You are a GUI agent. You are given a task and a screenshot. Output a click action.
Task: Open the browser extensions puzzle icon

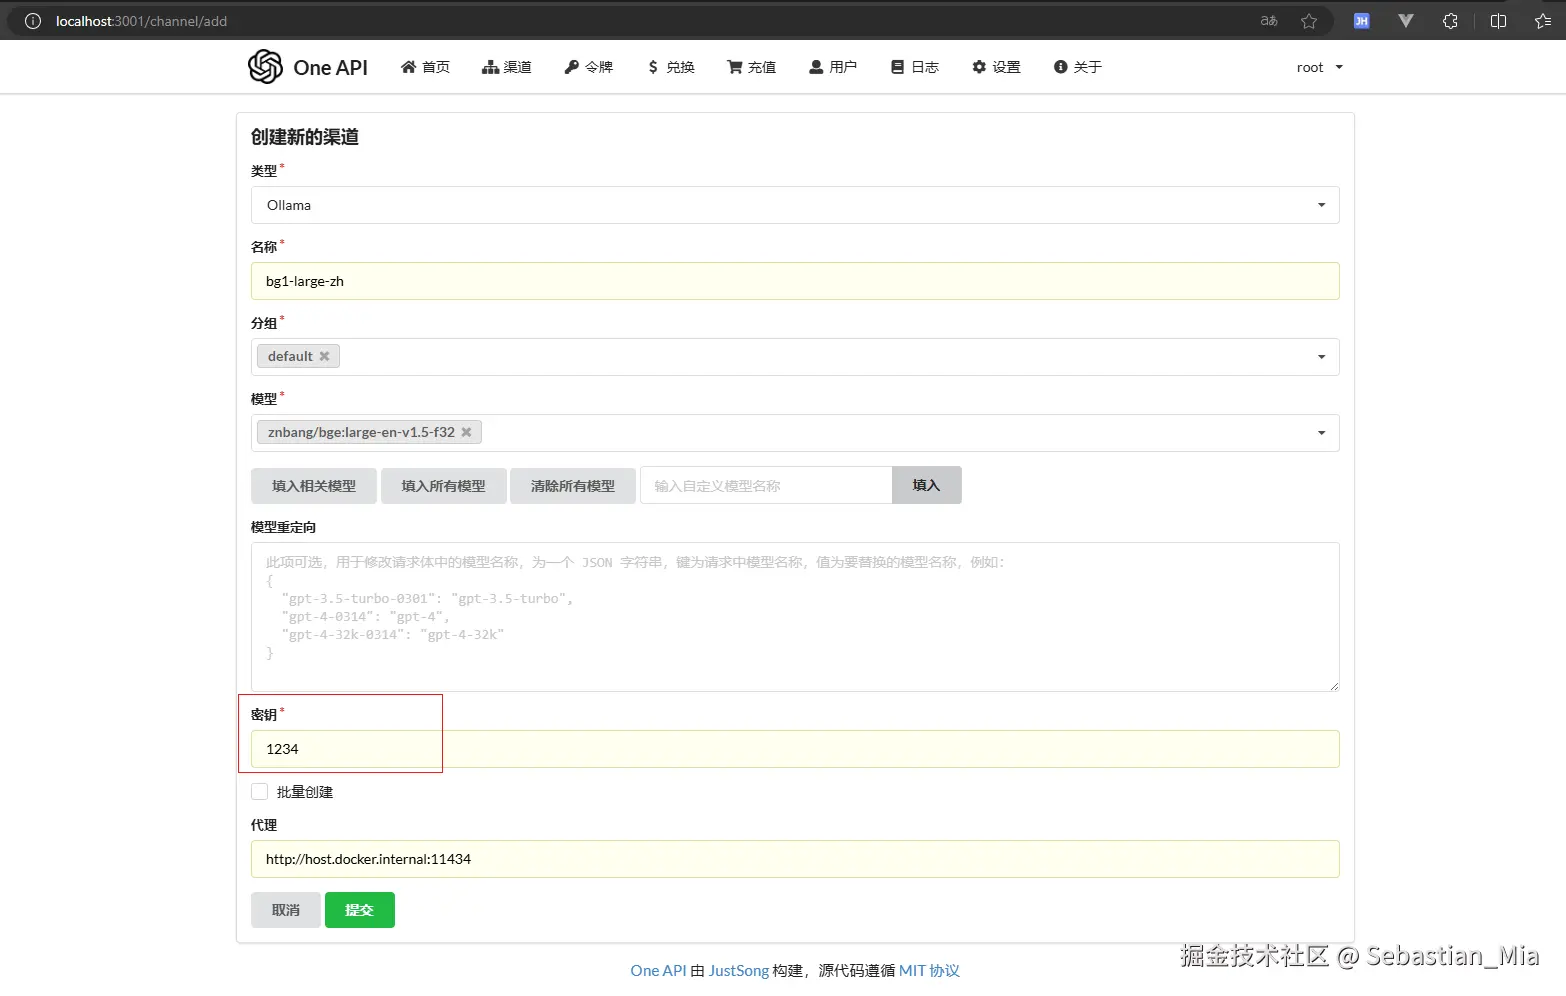(x=1450, y=21)
